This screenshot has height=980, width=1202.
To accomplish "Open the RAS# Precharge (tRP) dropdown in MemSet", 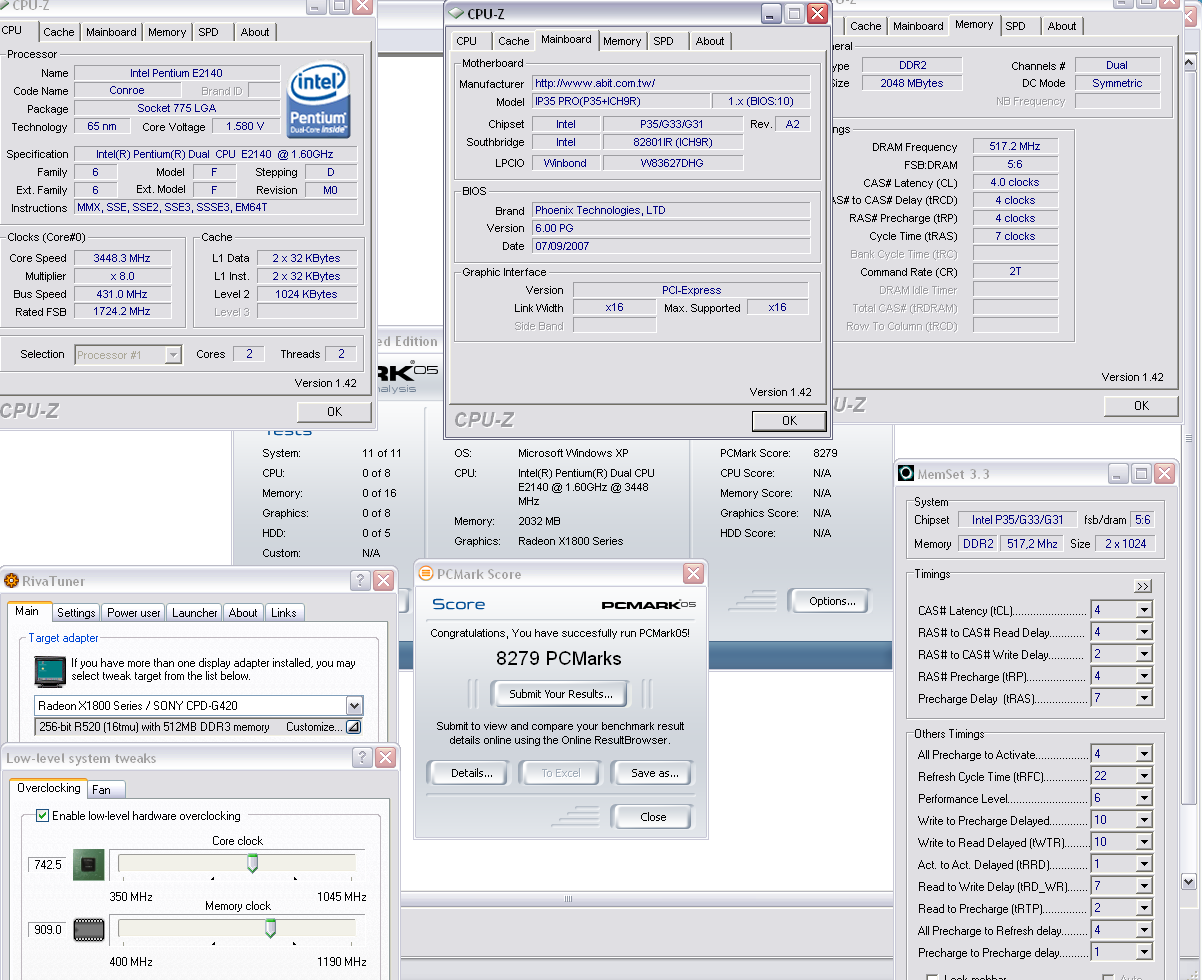I will [1144, 676].
